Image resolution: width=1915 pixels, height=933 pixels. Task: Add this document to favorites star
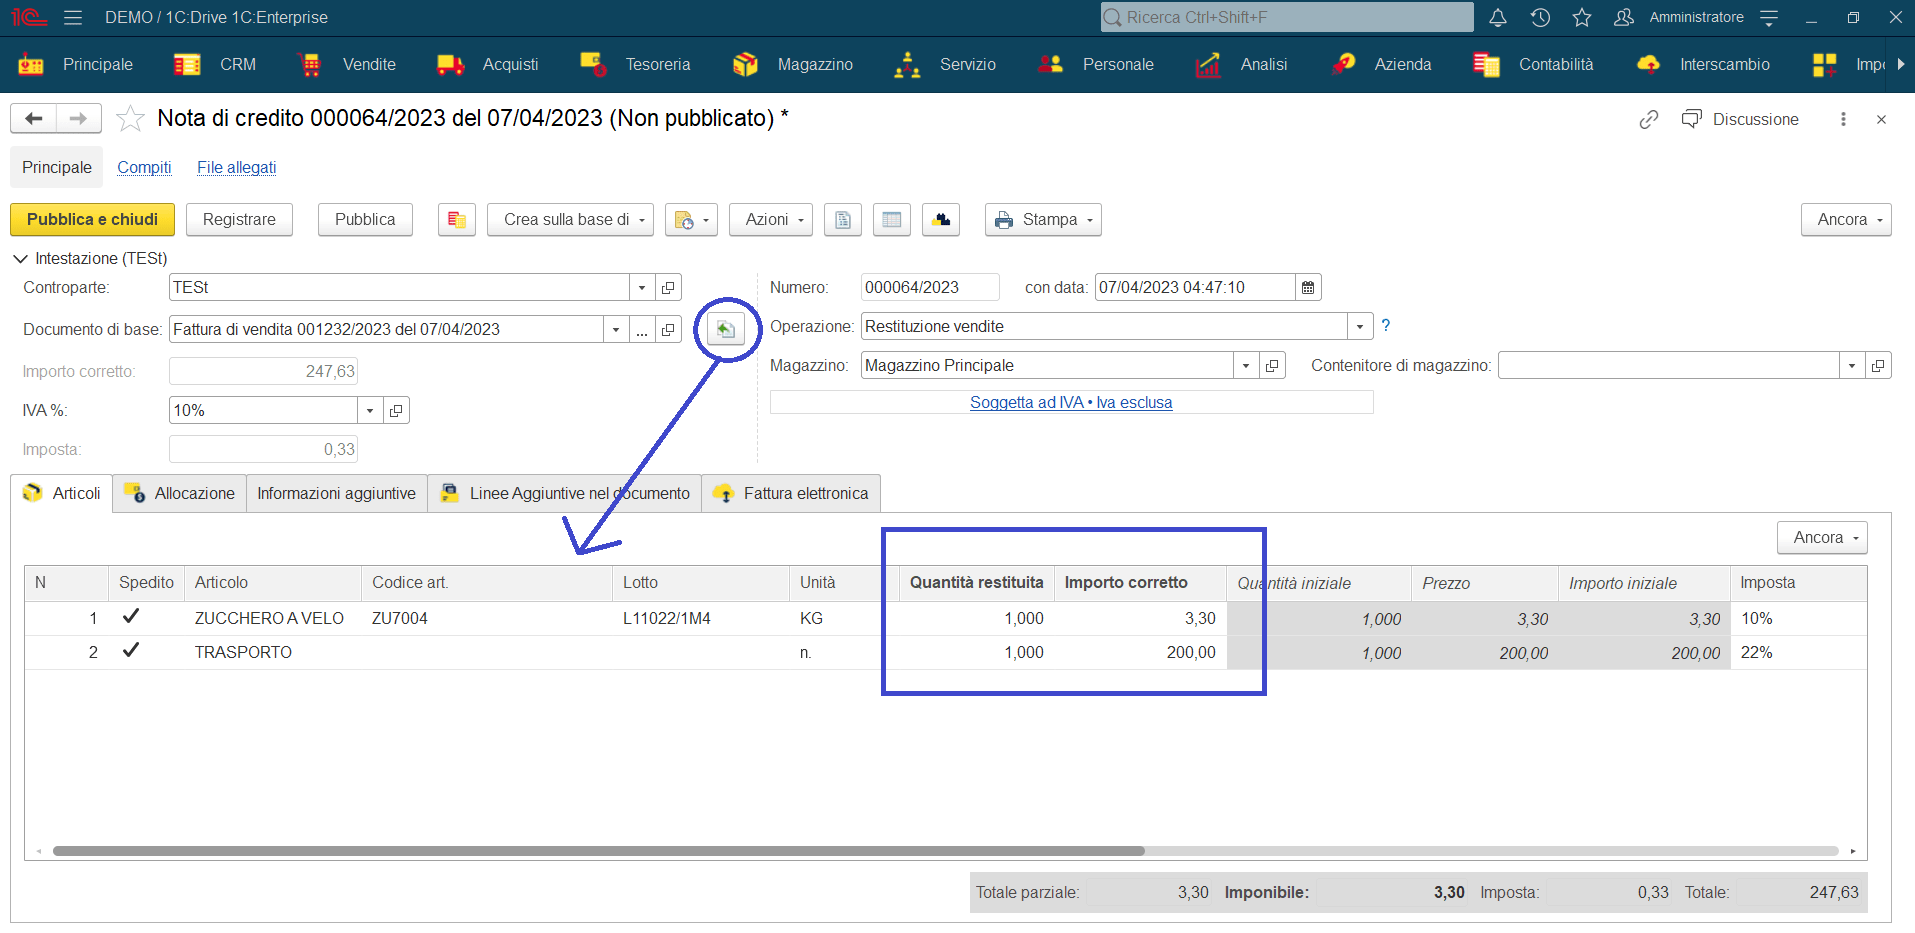point(130,119)
